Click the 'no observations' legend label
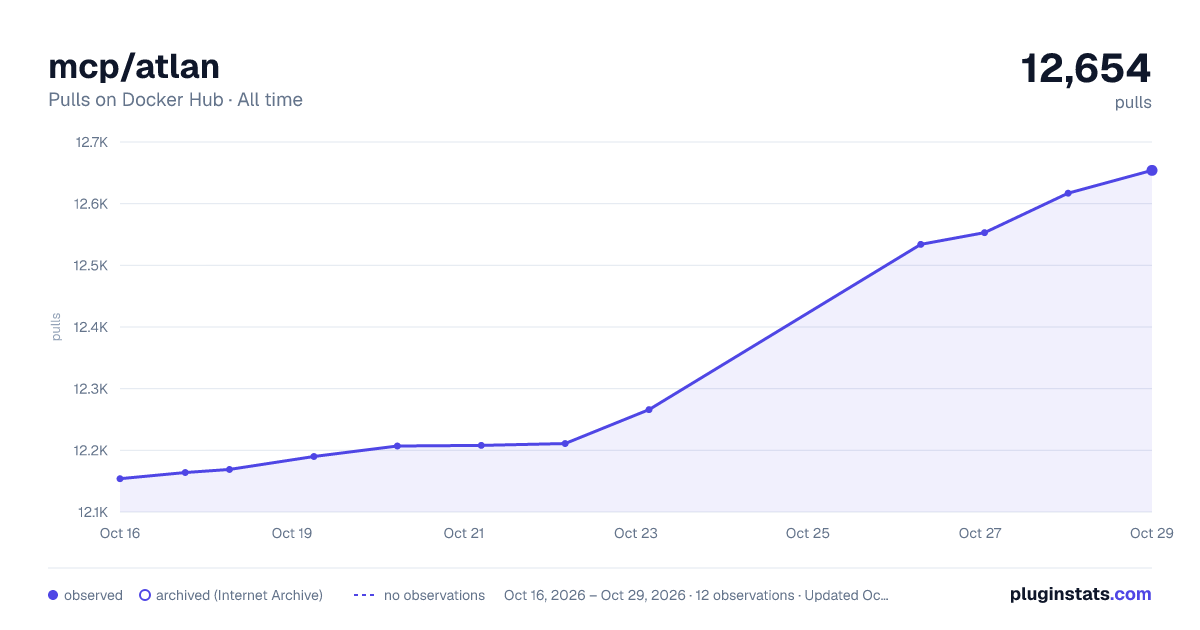Screen dimensions: 1200x630 (x=434, y=595)
